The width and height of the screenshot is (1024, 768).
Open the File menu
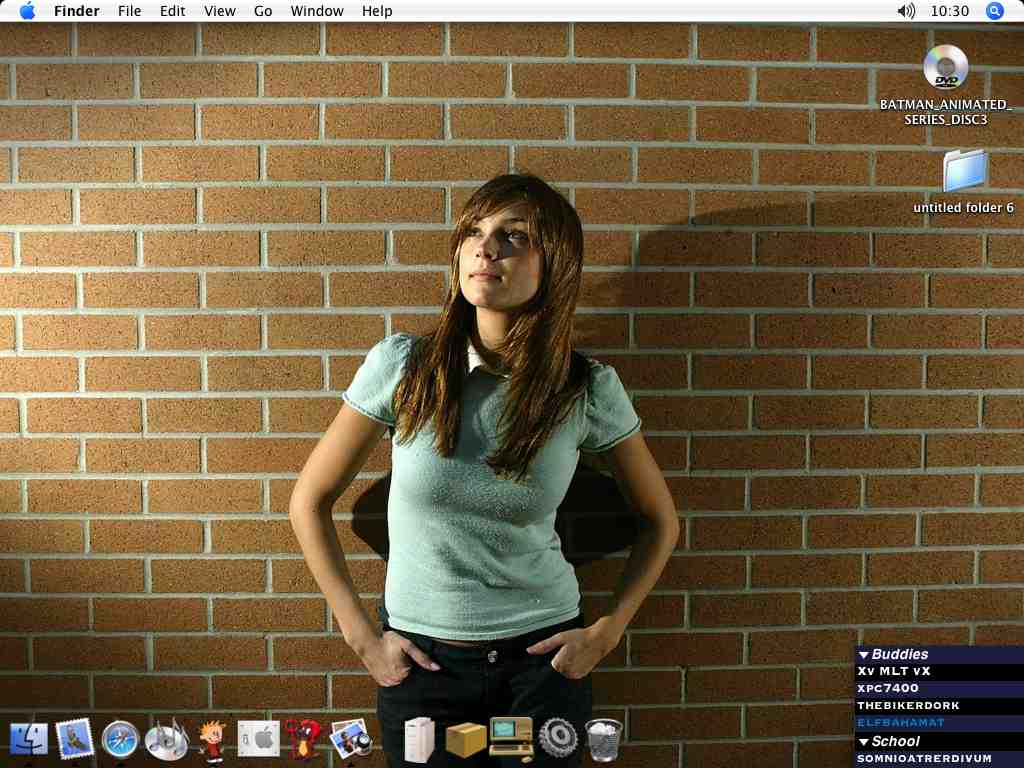click(129, 11)
